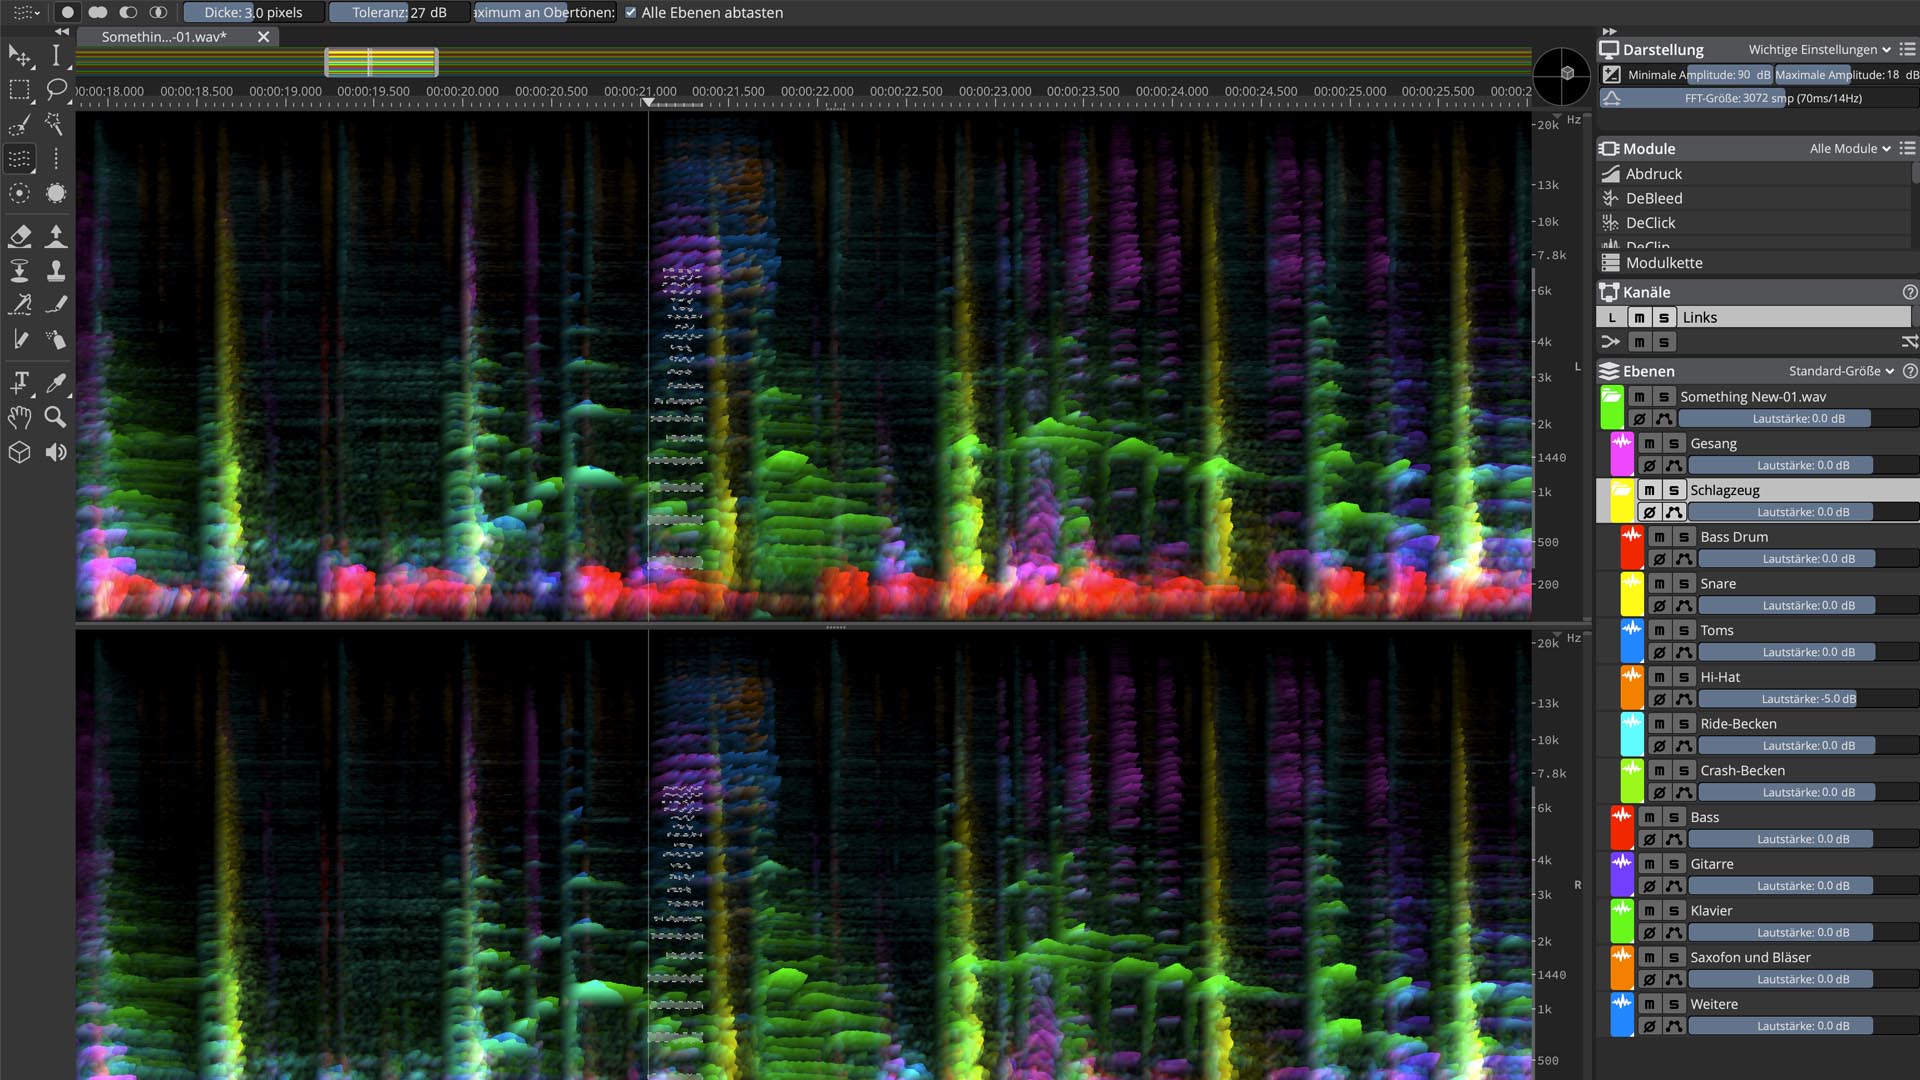The width and height of the screenshot is (1920, 1080).
Task: Open Alle Module filter dropdown
Action: point(1850,148)
